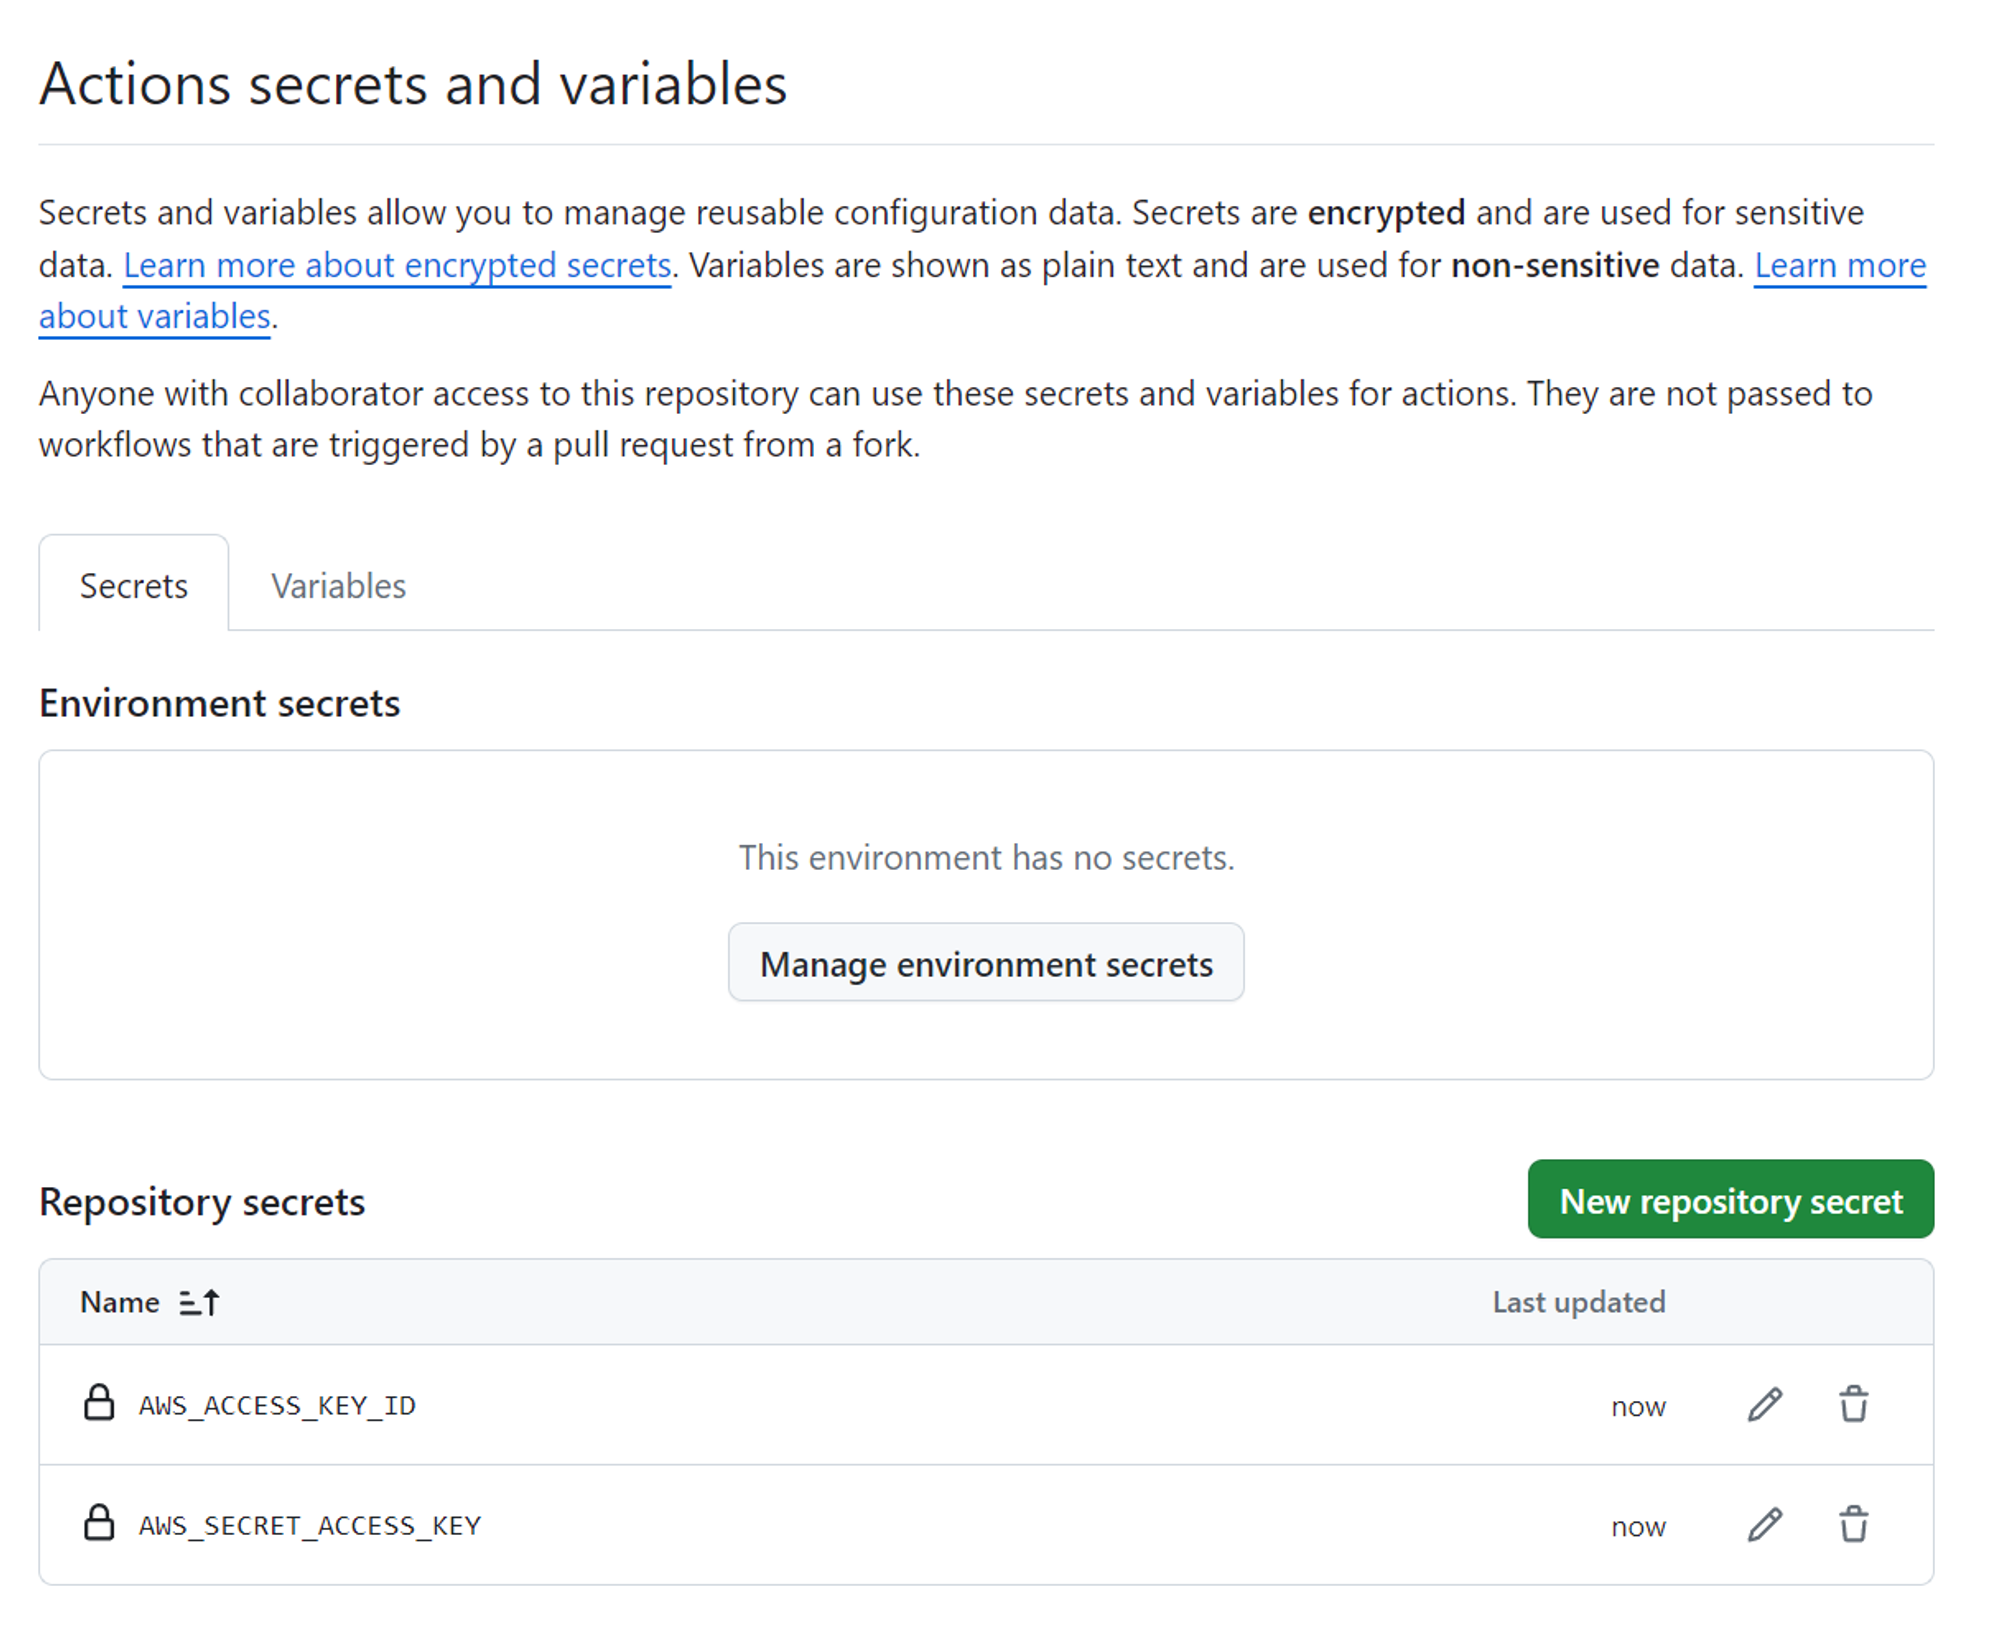Image resolution: width=2000 pixels, height=1636 pixels.
Task: Delete the AWS_ACCESS_KEY_ID secret trash icon
Action: coord(1853,1404)
